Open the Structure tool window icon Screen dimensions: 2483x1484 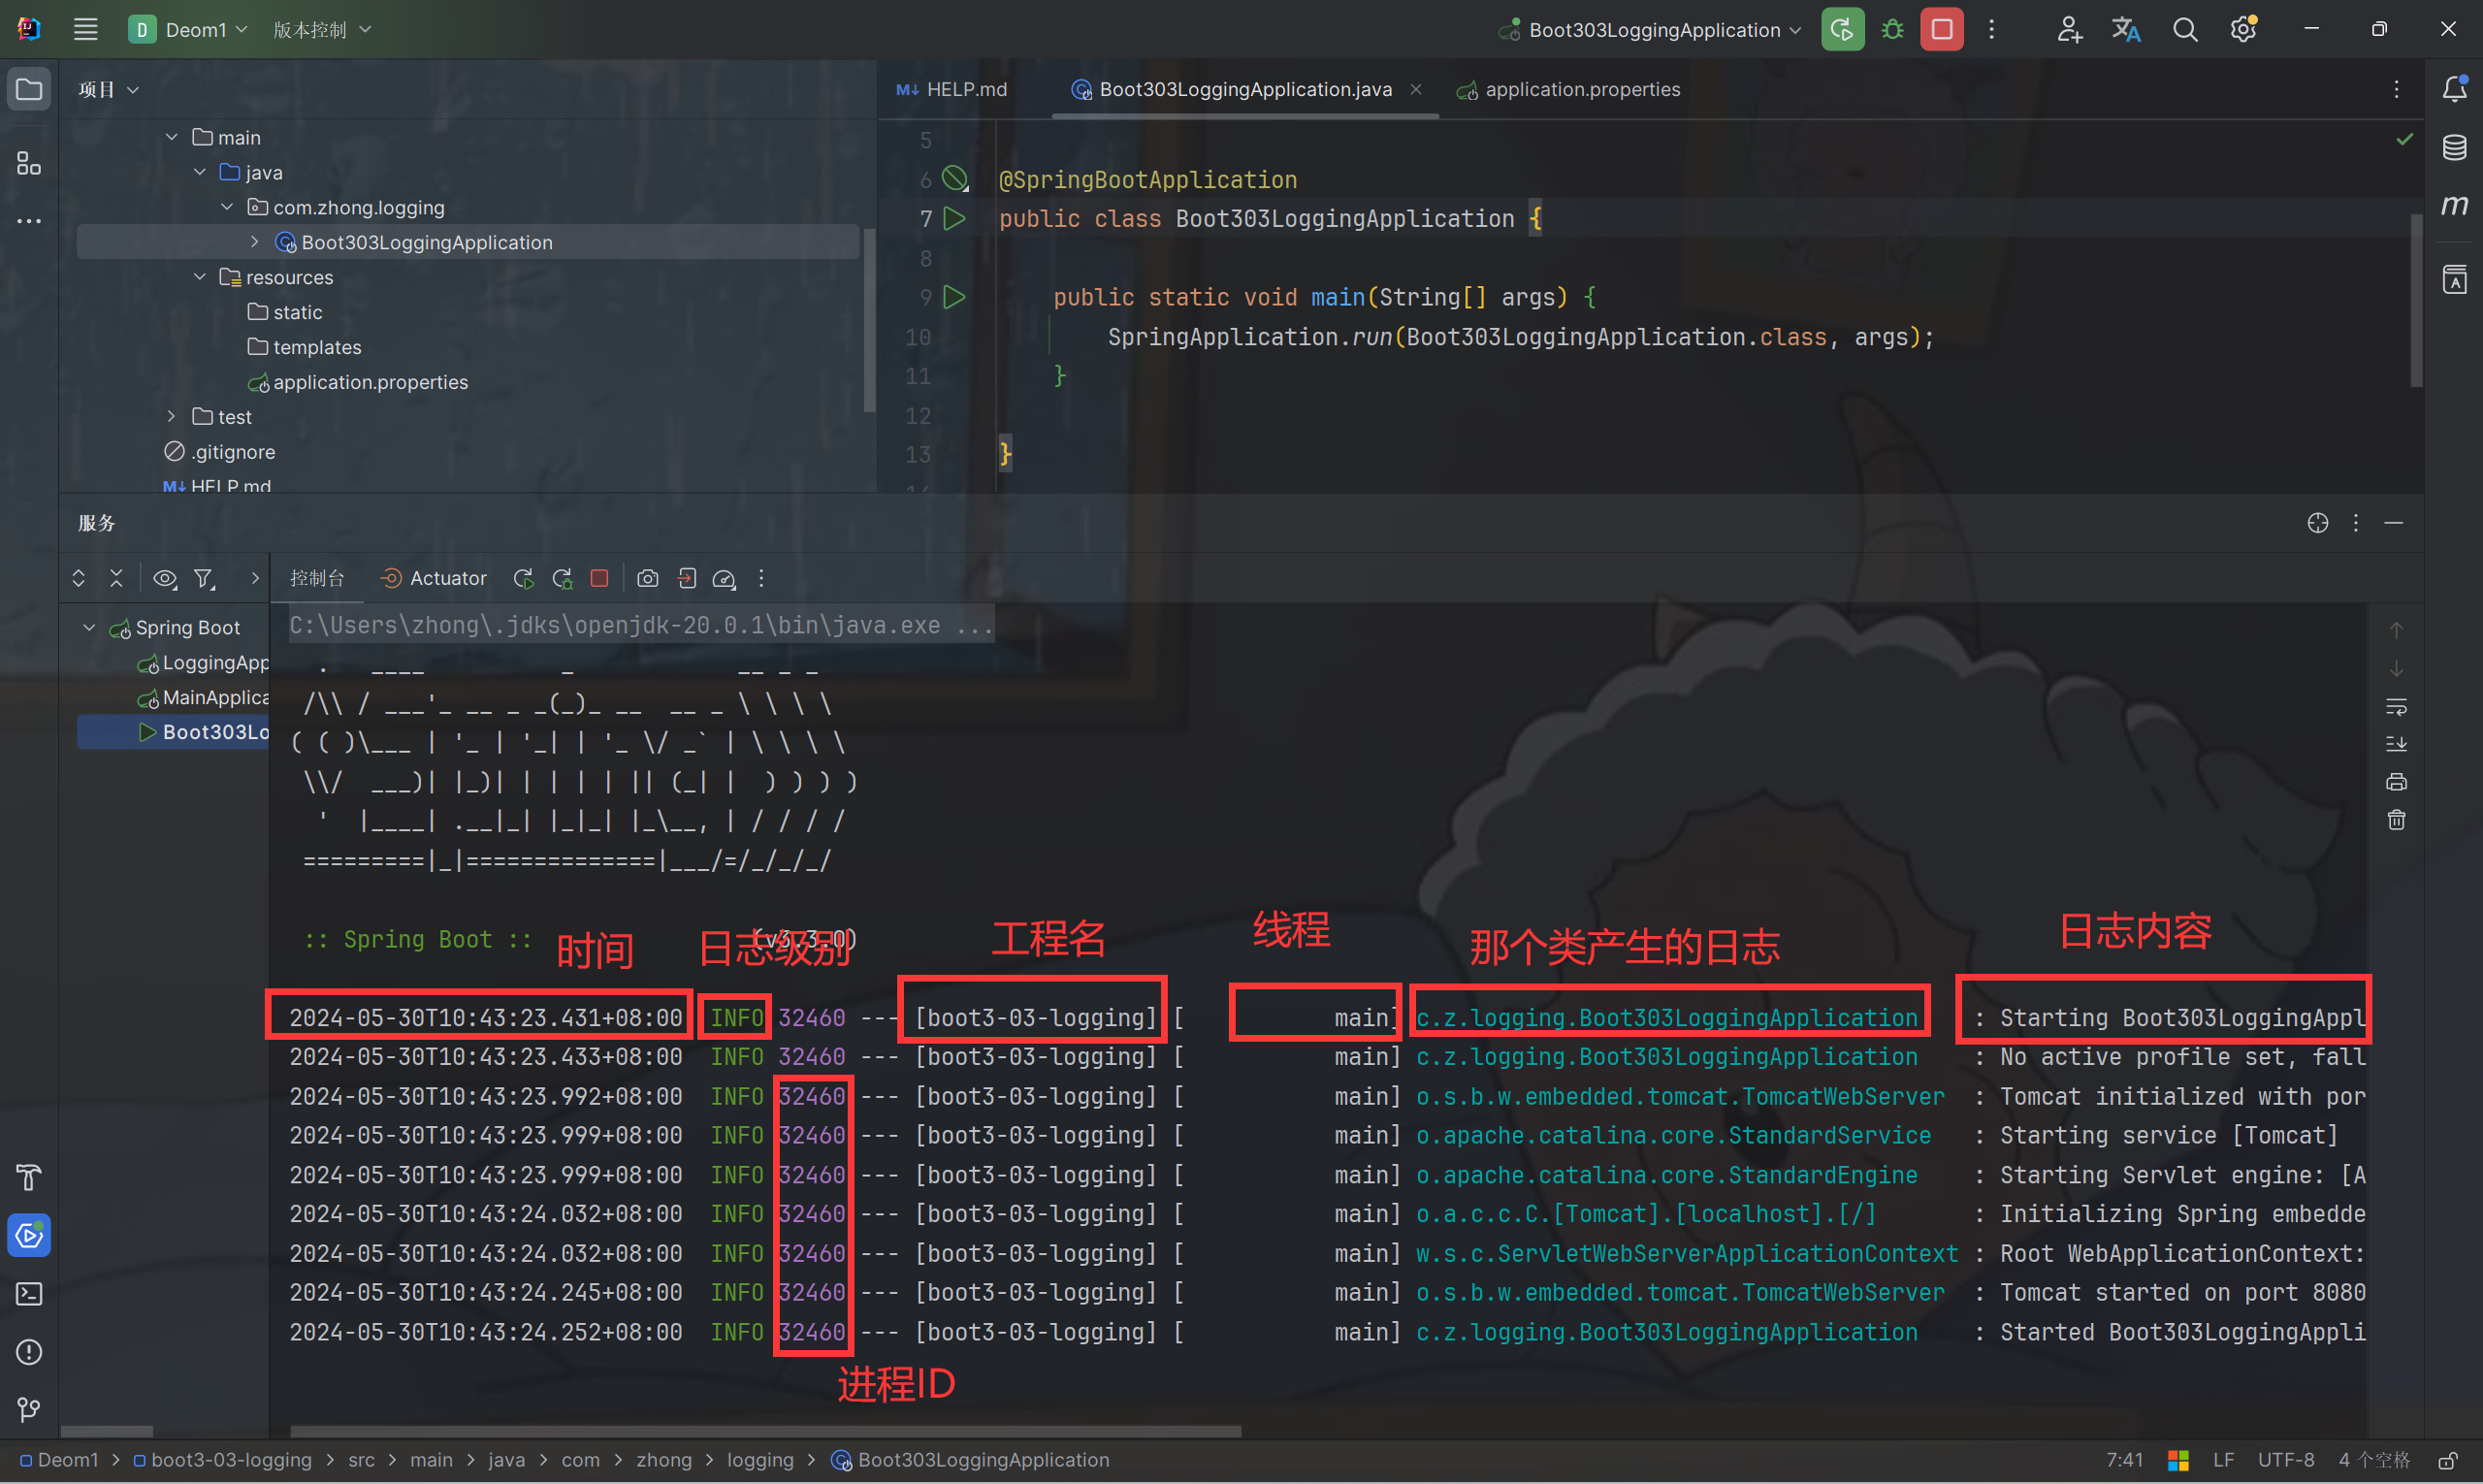click(29, 163)
